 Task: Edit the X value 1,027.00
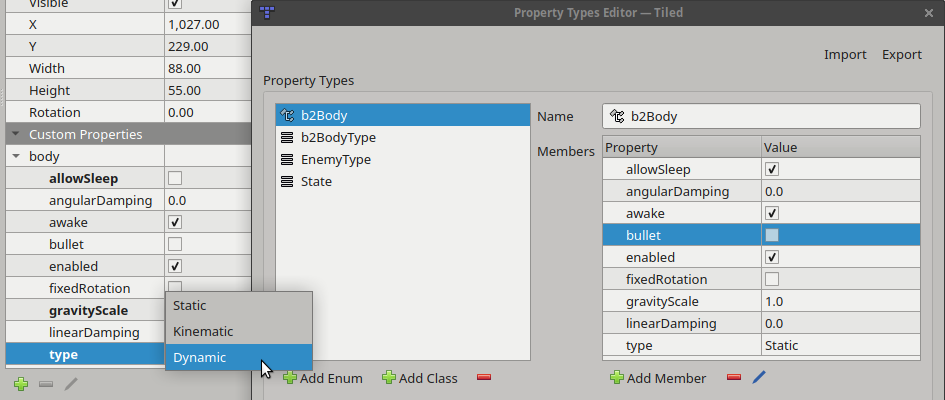click(207, 25)
